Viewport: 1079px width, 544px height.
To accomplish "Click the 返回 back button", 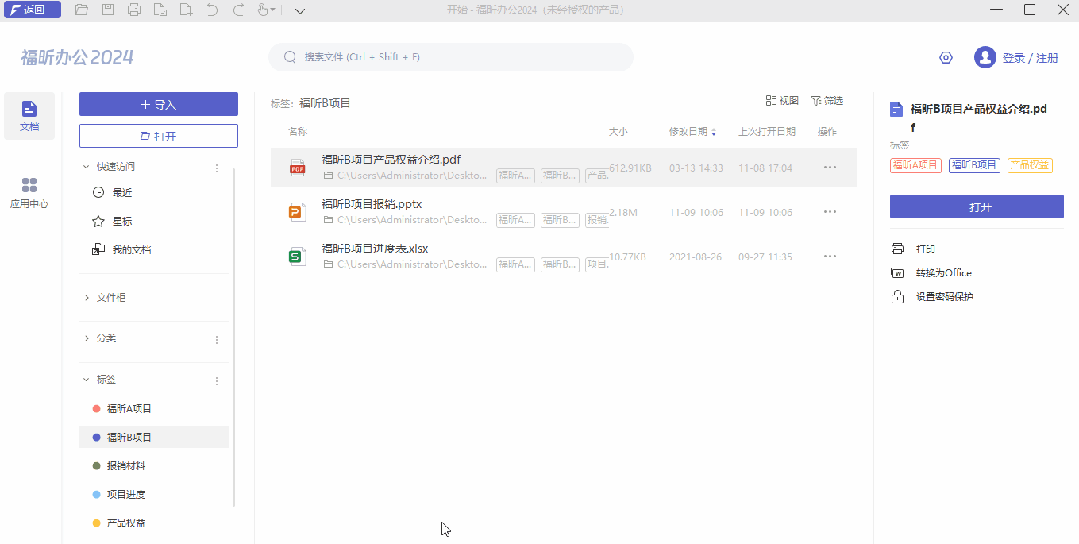I will click(31, 10).
